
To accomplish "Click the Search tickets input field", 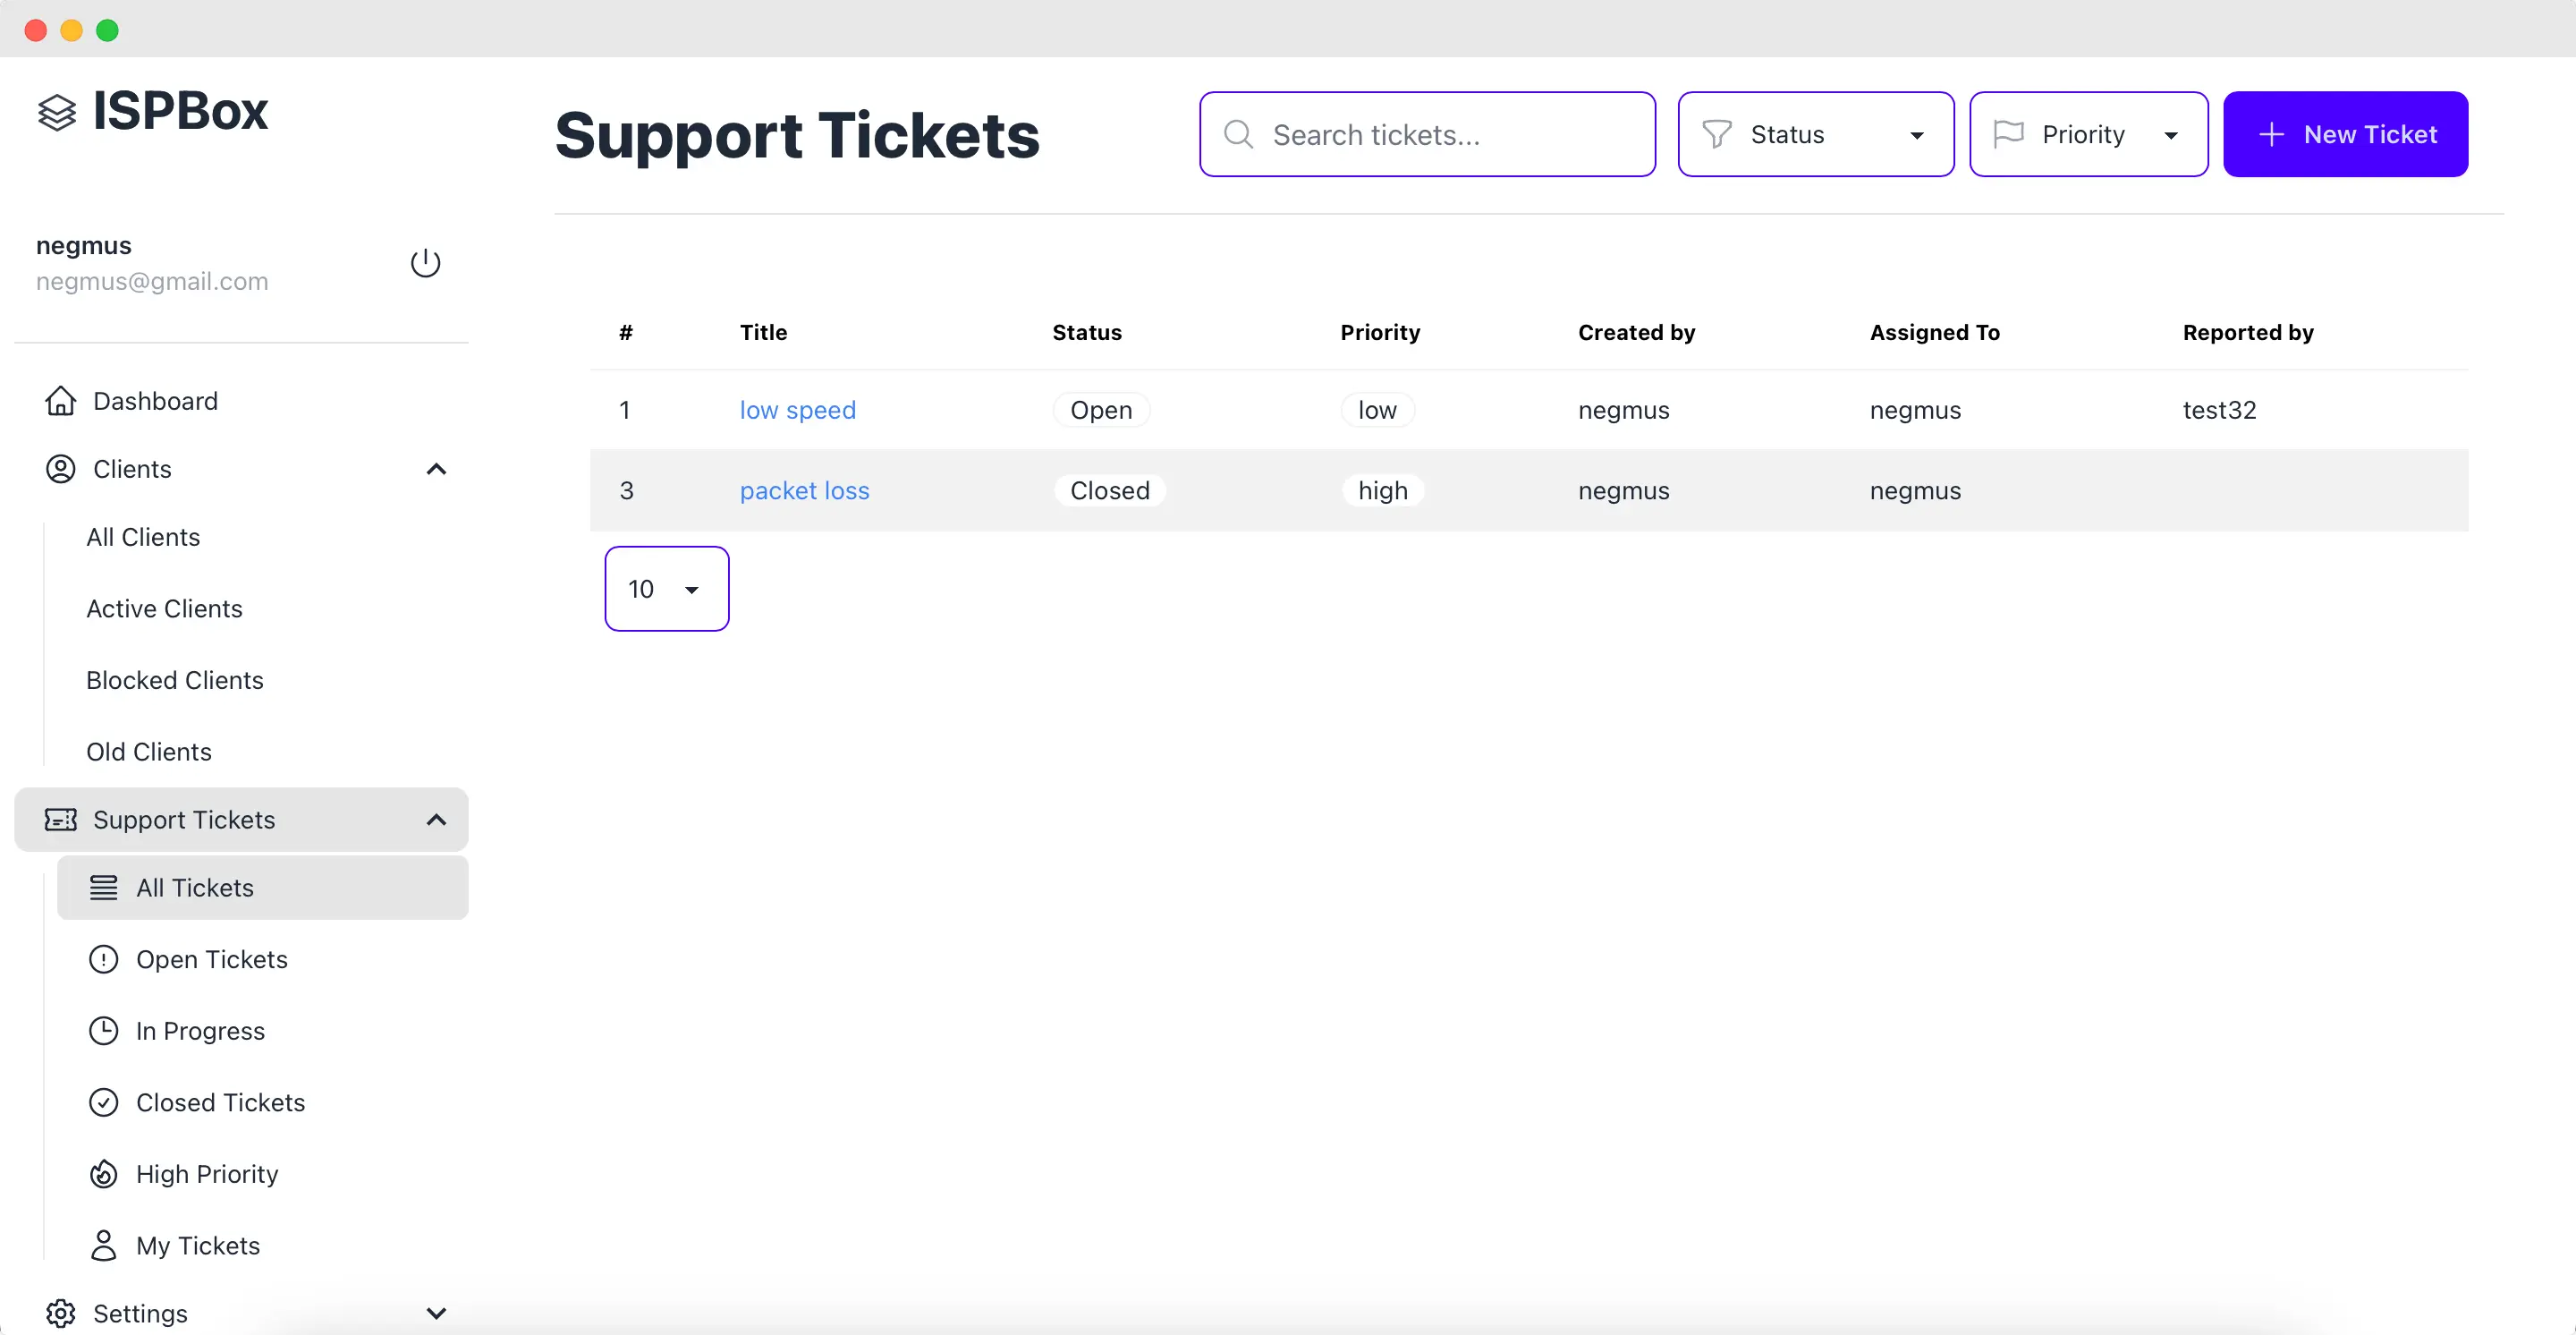I will (1428, 134).
